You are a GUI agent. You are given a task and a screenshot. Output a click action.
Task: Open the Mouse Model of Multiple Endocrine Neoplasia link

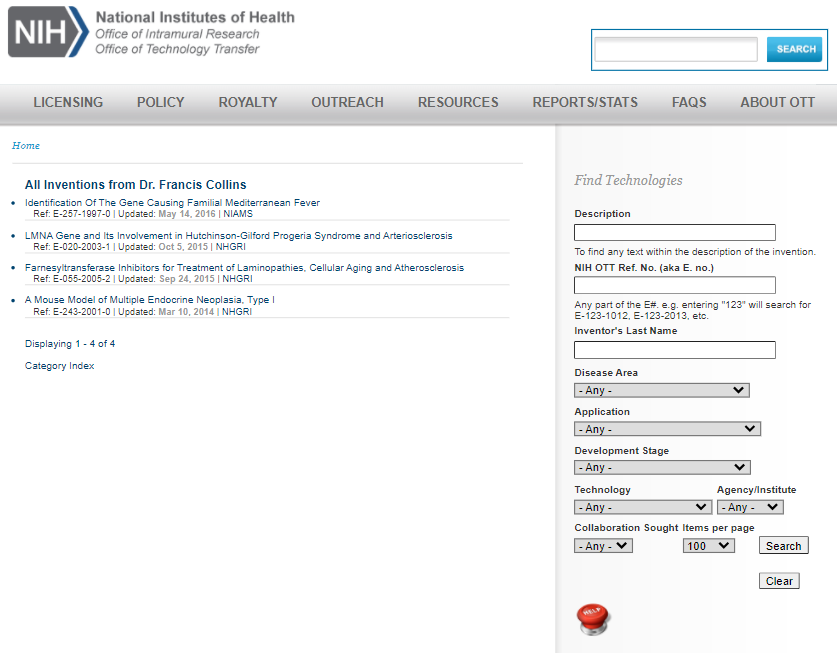coord(149,300)
